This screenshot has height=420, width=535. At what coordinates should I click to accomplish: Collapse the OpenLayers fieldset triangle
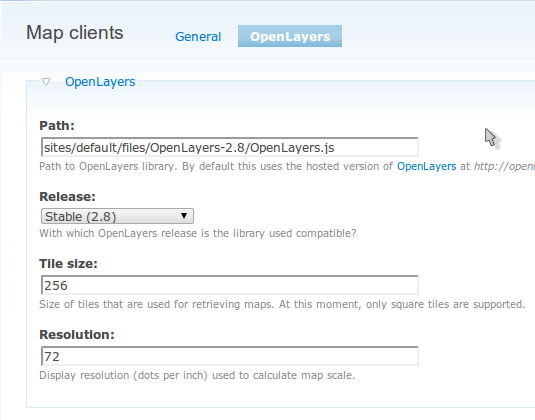click(46, 82)
